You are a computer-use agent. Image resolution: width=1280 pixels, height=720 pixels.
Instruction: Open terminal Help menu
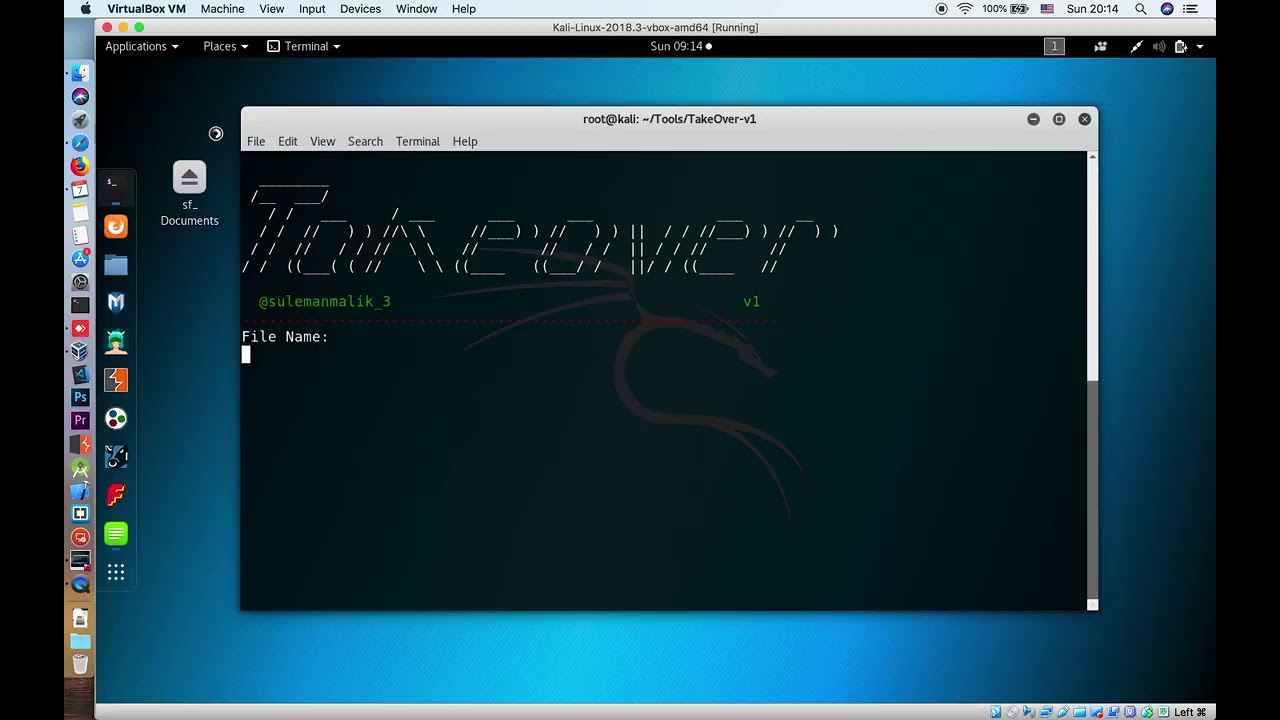coord(465,141)
